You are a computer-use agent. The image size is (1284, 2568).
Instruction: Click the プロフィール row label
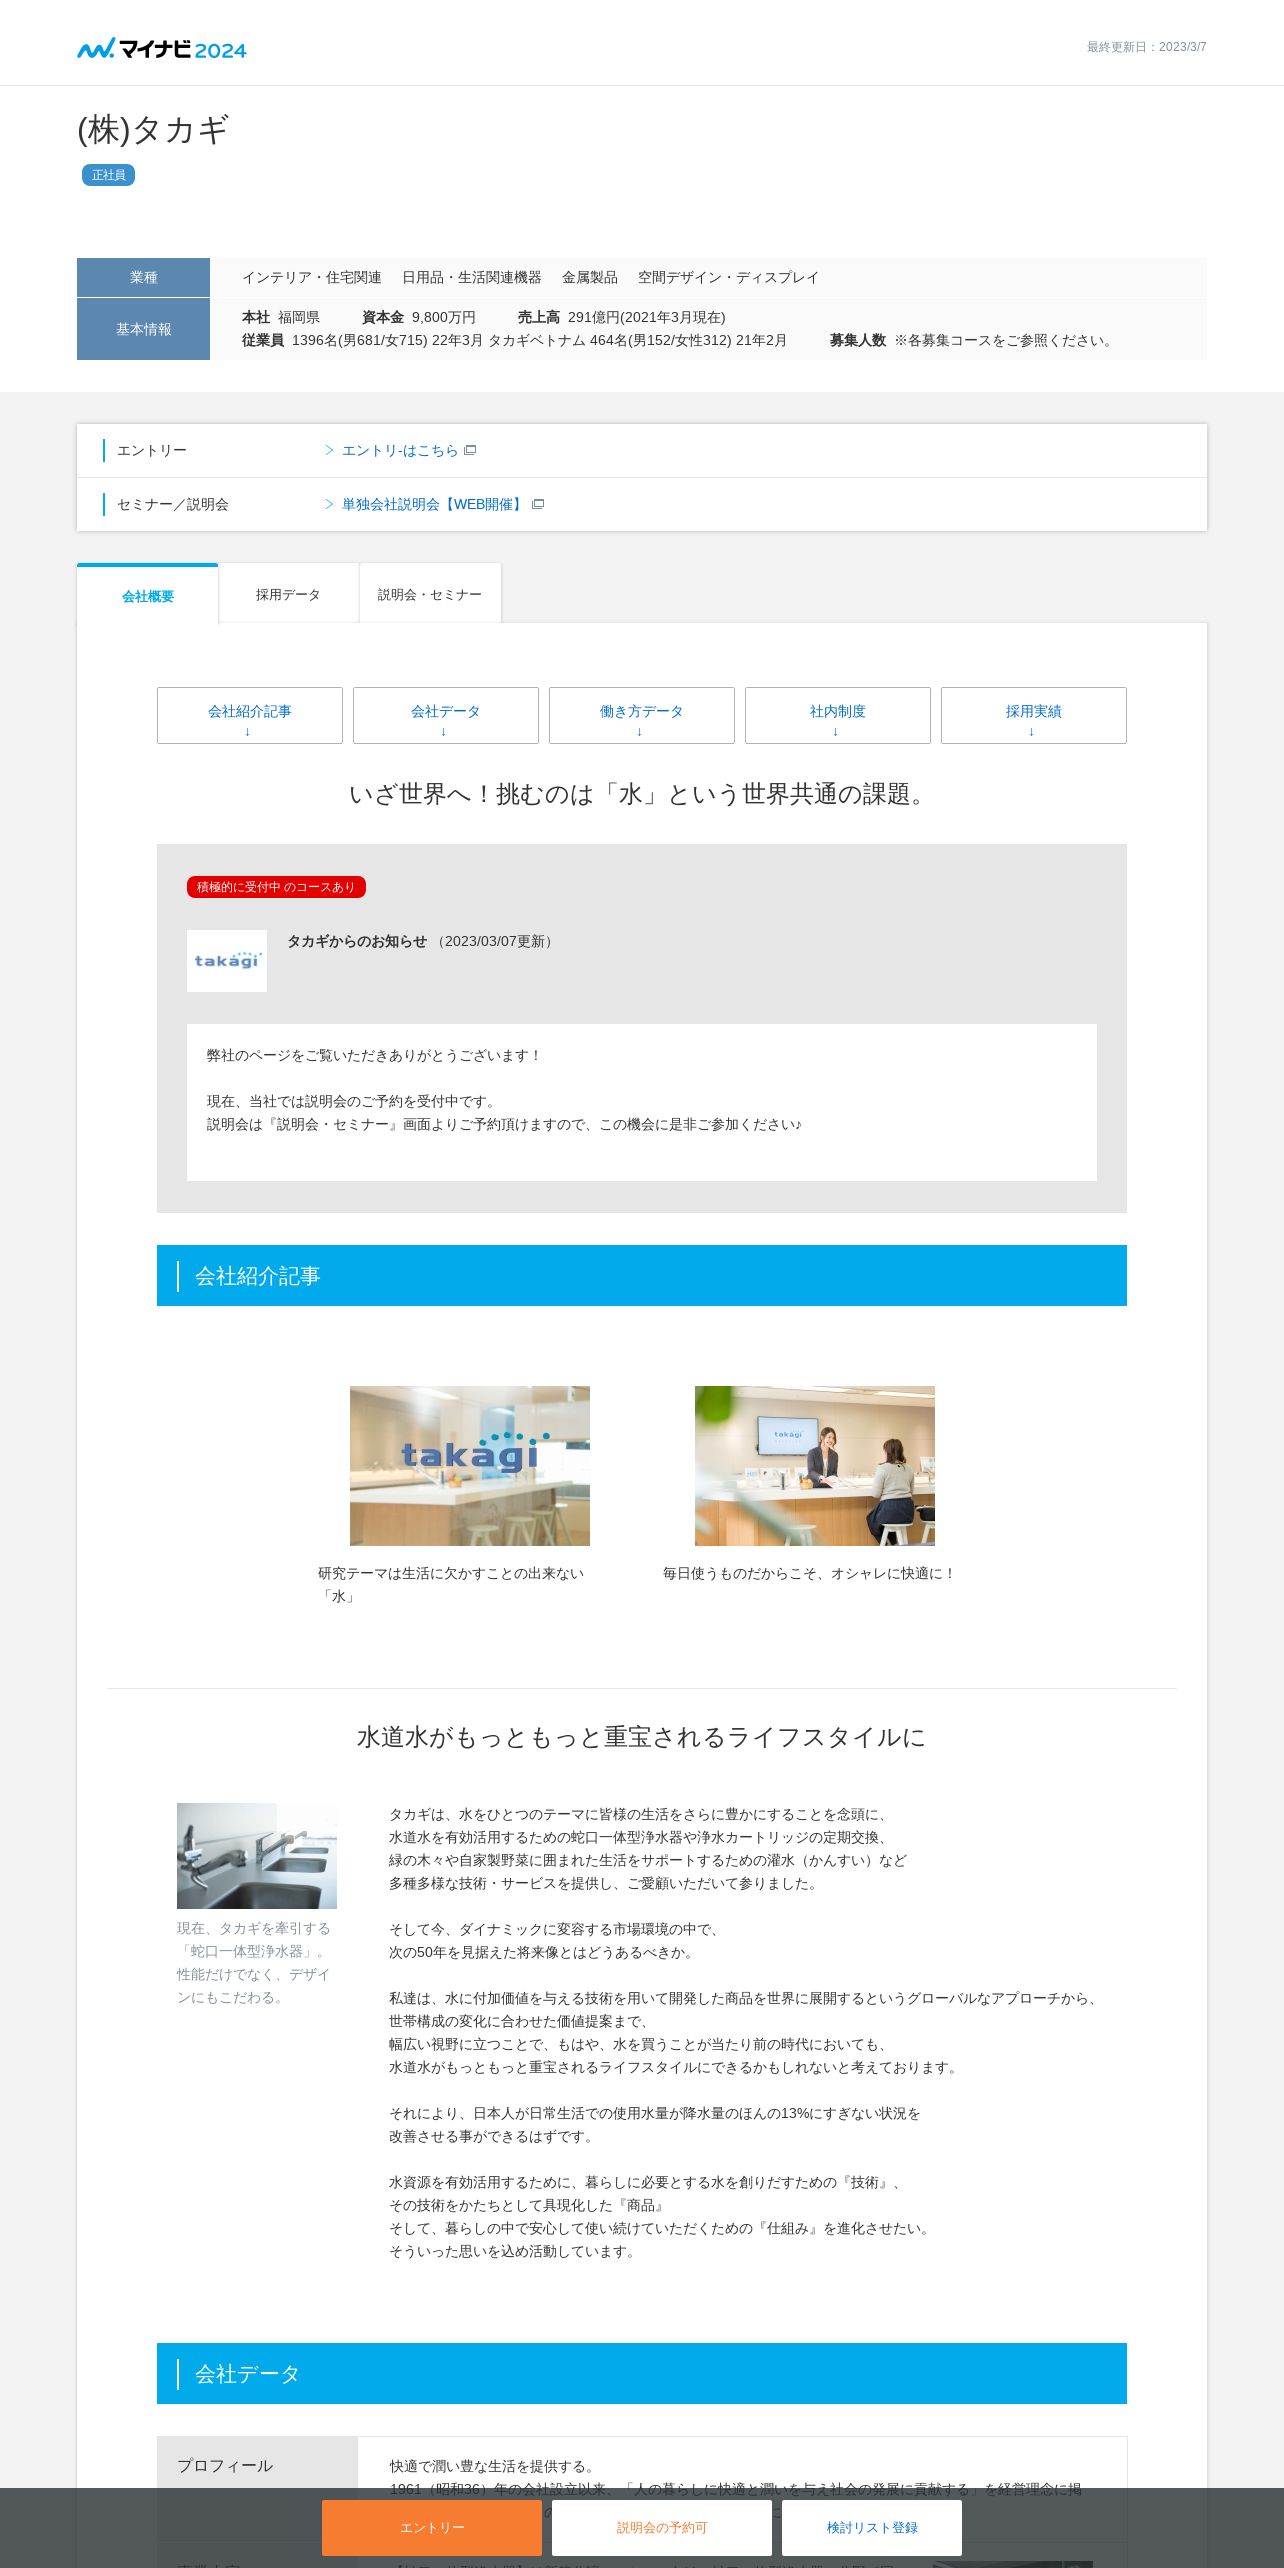(x=225, y=2466)
